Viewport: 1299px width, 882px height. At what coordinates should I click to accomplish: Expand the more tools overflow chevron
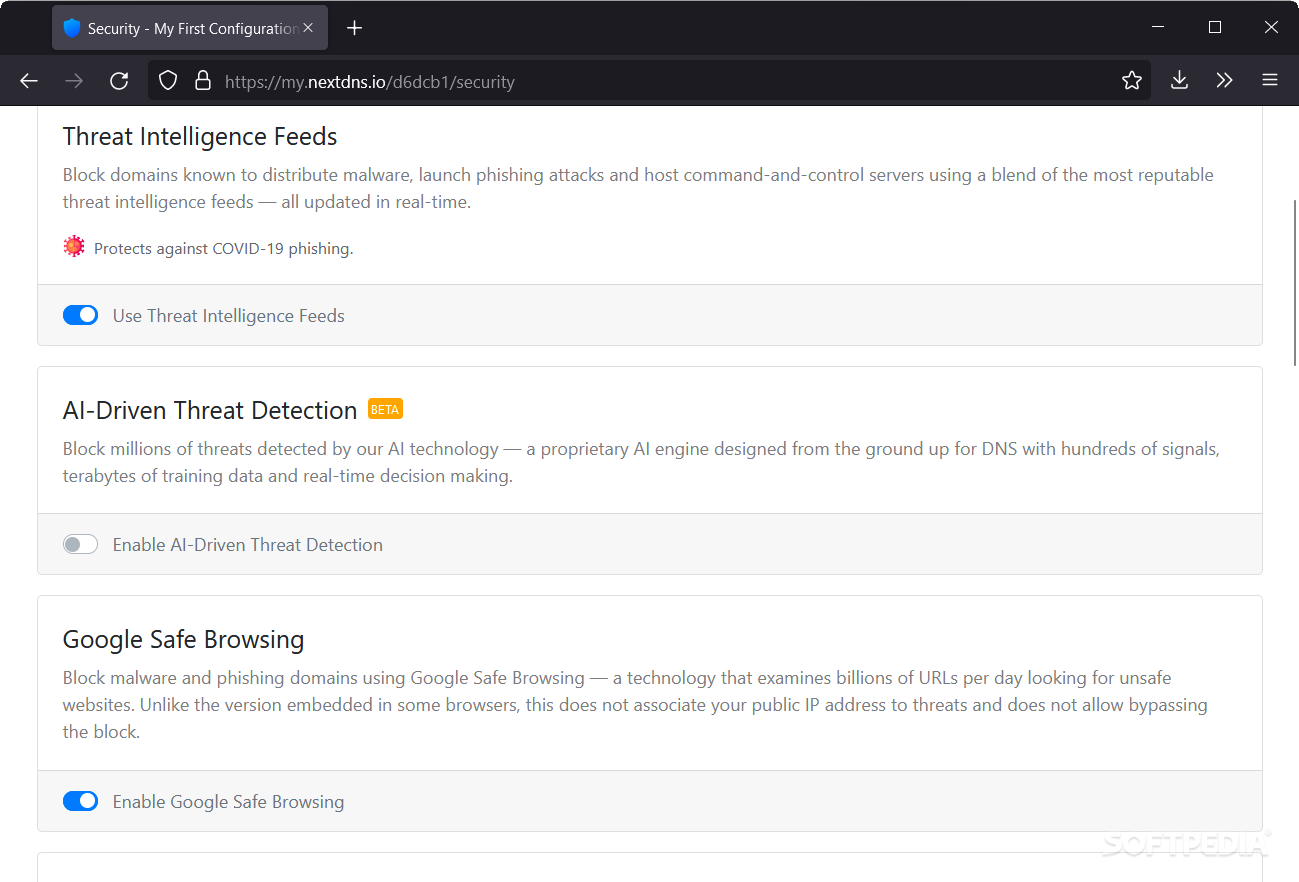click(x=1225, y=81)
